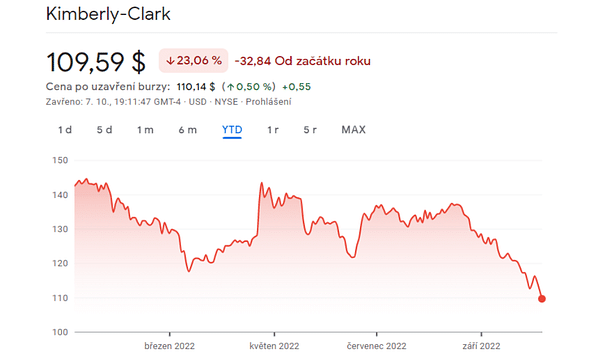
Task: Click the 110,14 $ after-hours price
Action: [196, 87]
